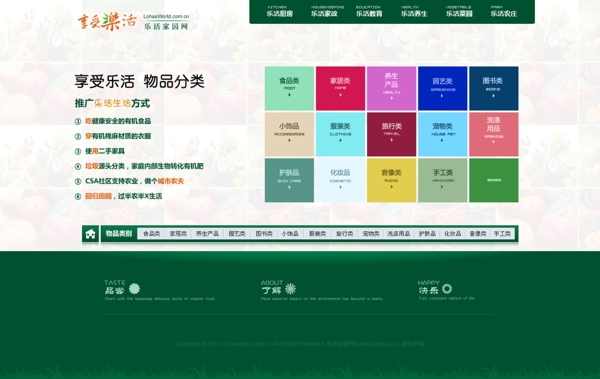Open the 乐活菜园 Vegetable menu
600x379 pixels.
(x=459, y=11)
